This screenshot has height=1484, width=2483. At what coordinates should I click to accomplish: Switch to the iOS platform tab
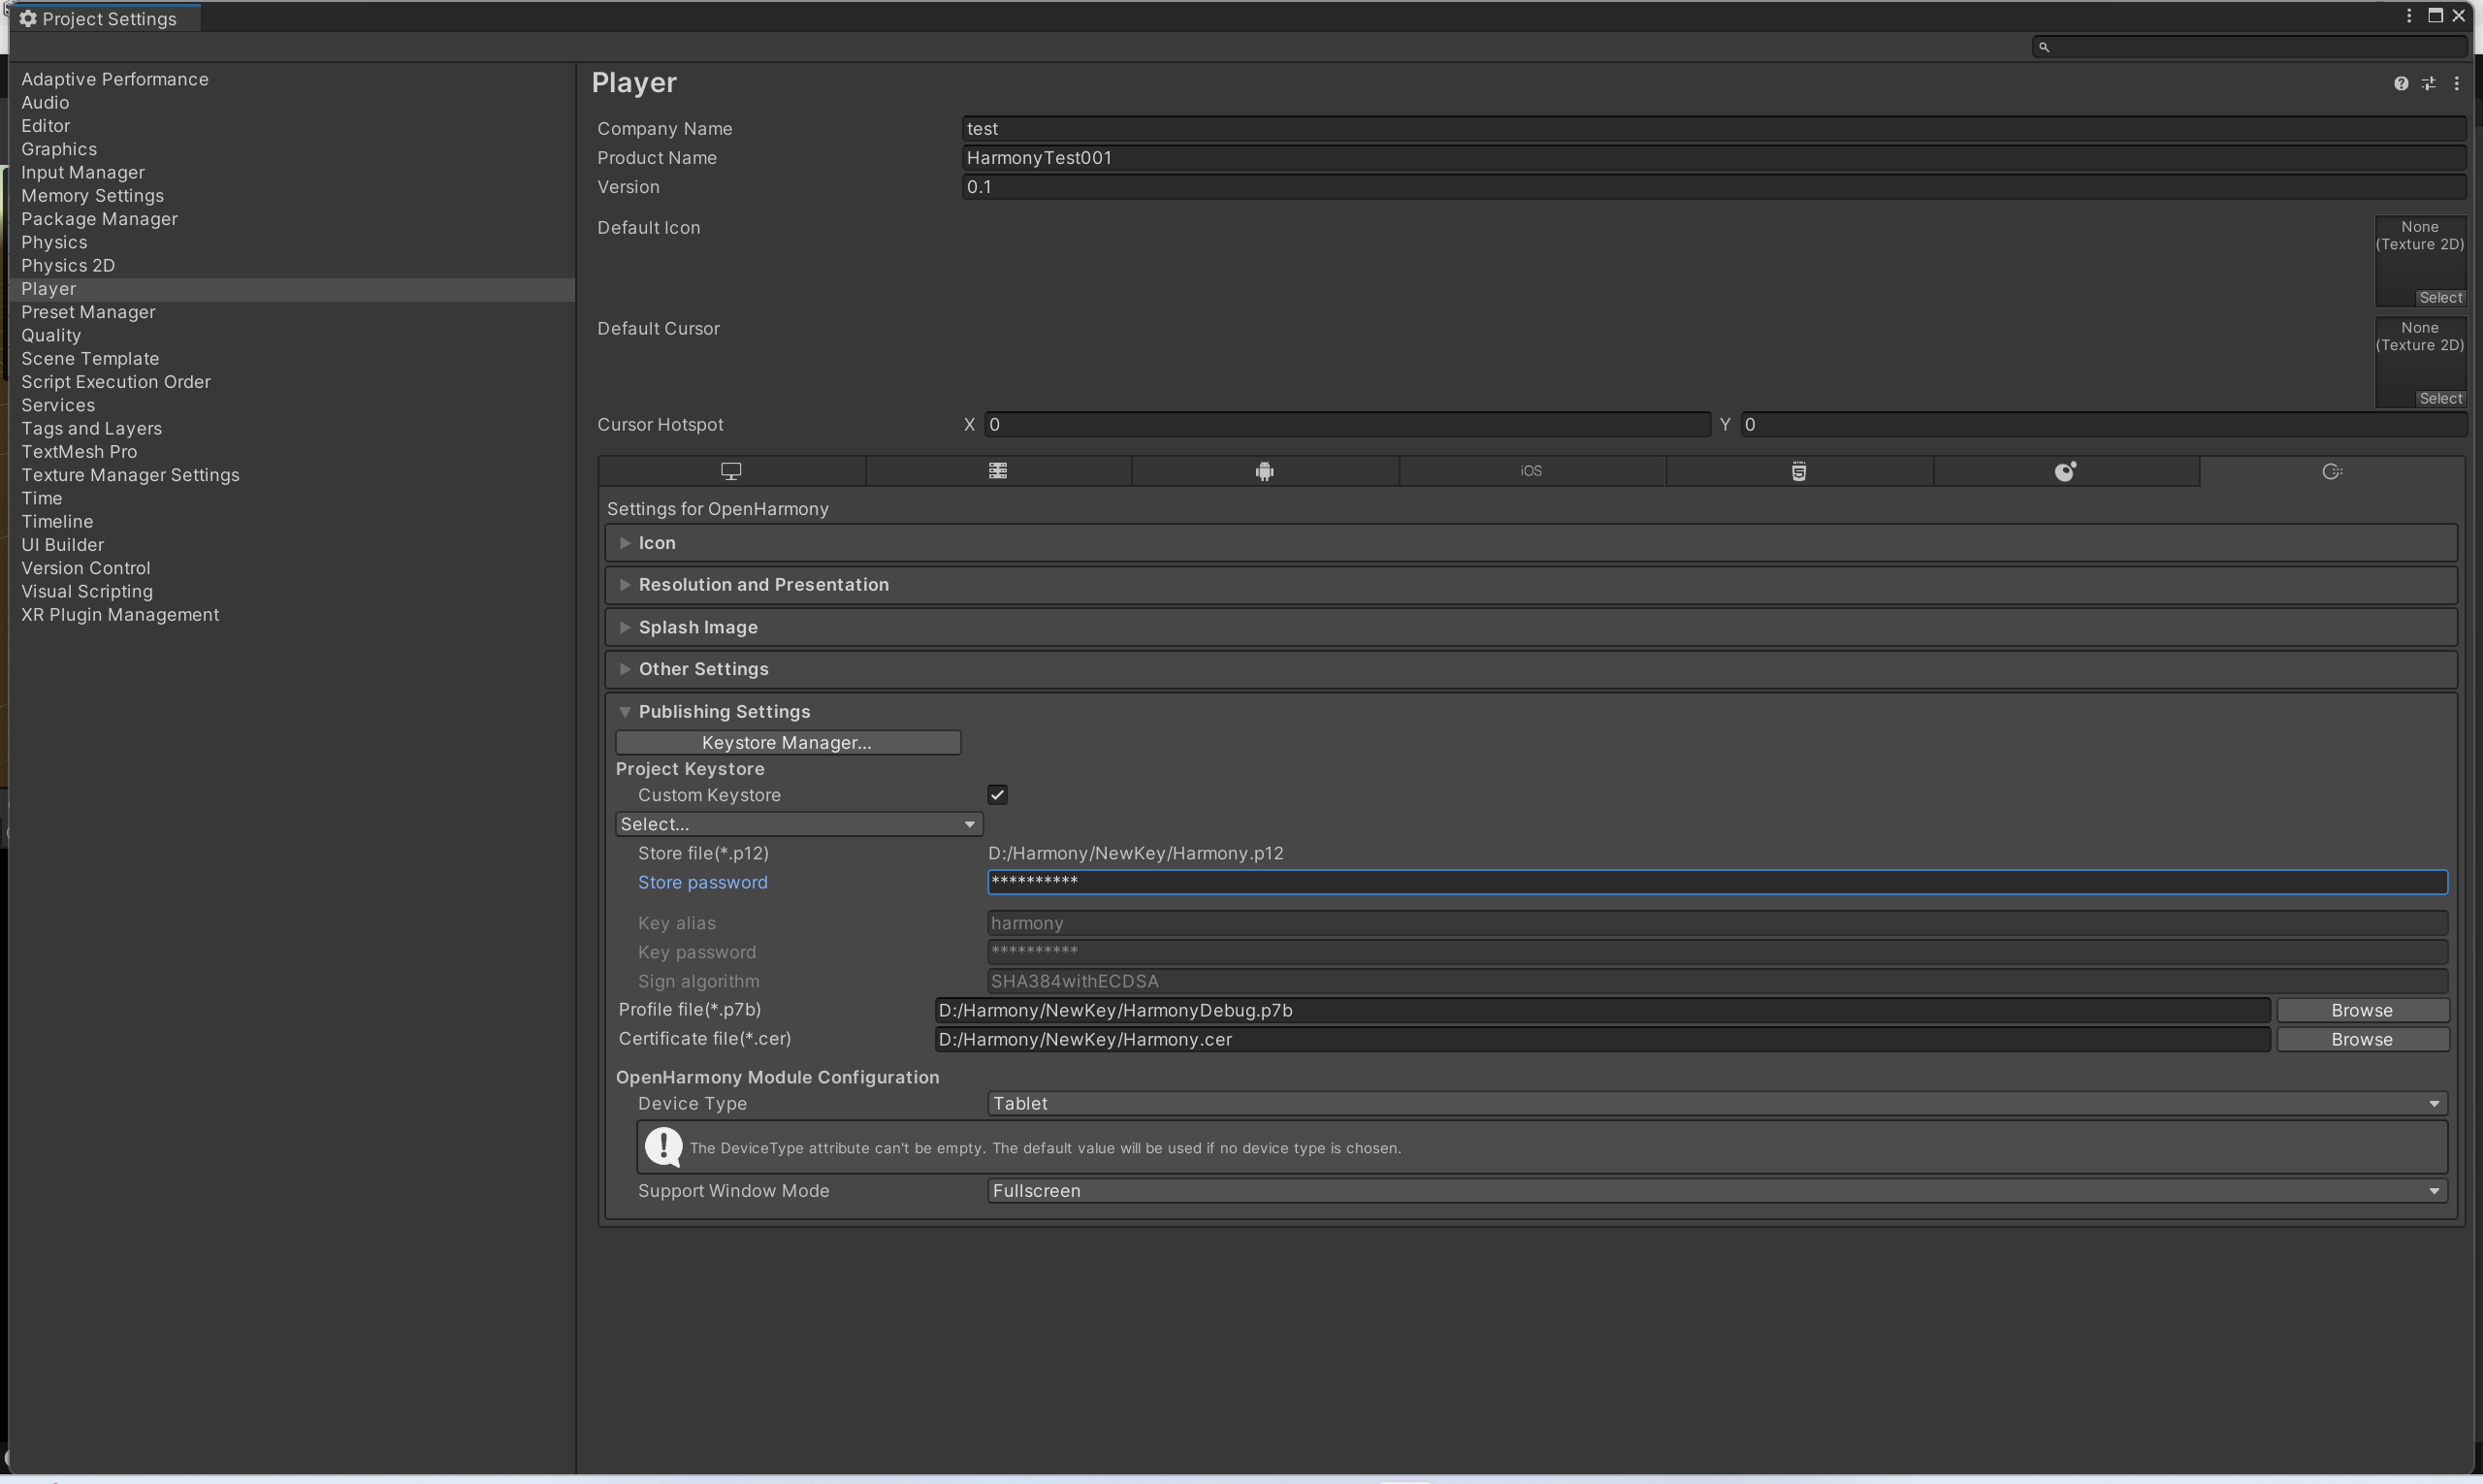coord(1531,471)
